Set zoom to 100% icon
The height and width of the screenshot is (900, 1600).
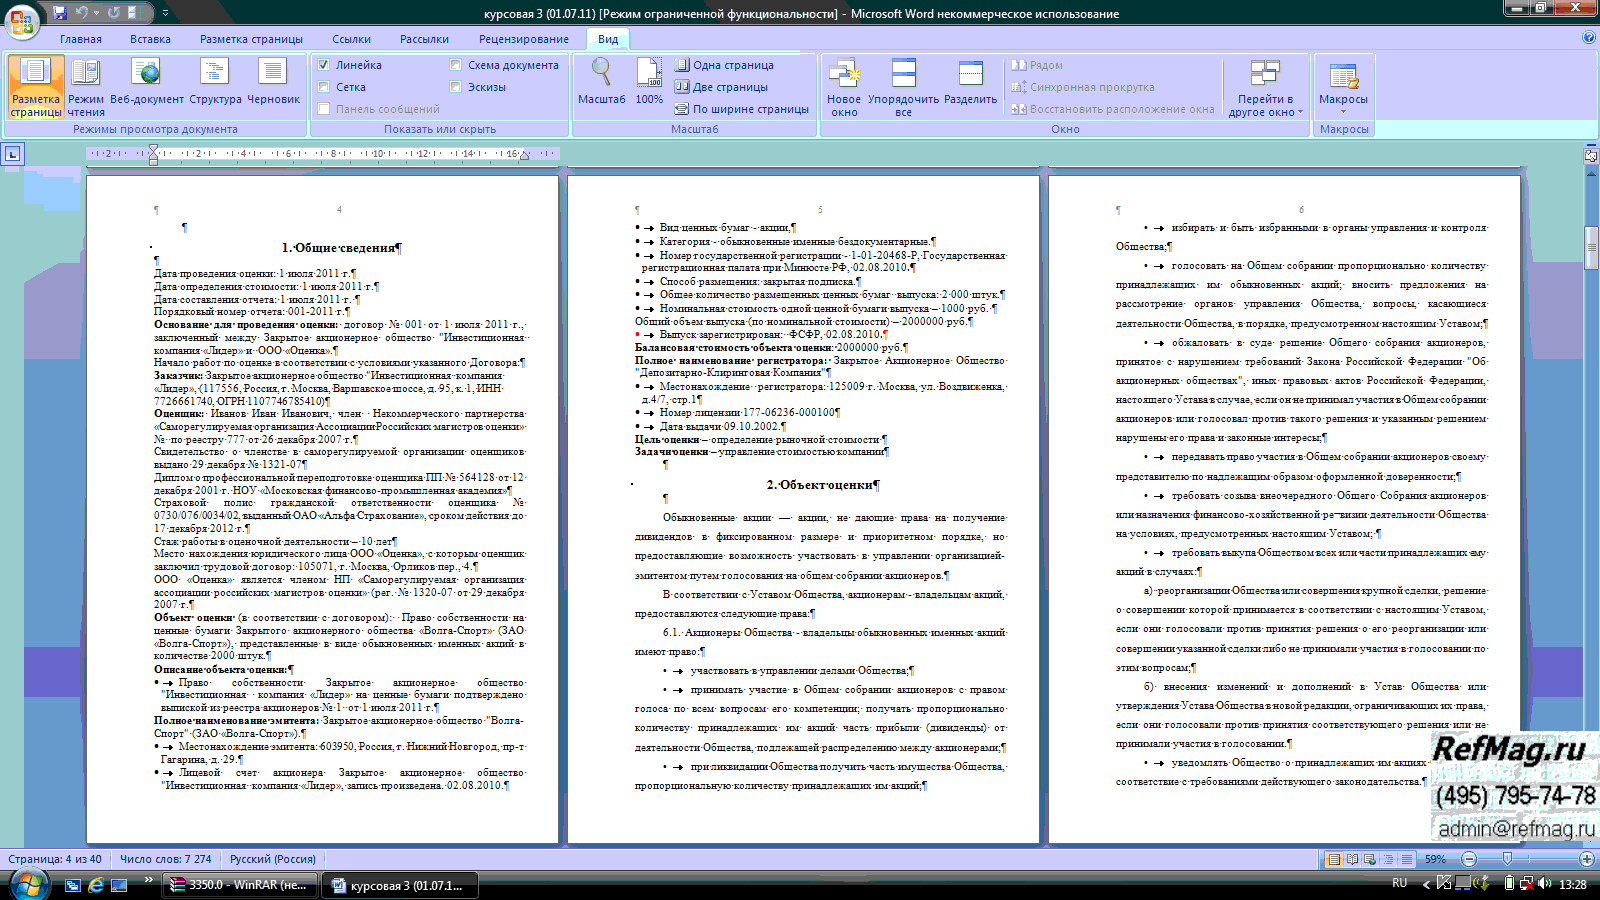coord(649,84)
